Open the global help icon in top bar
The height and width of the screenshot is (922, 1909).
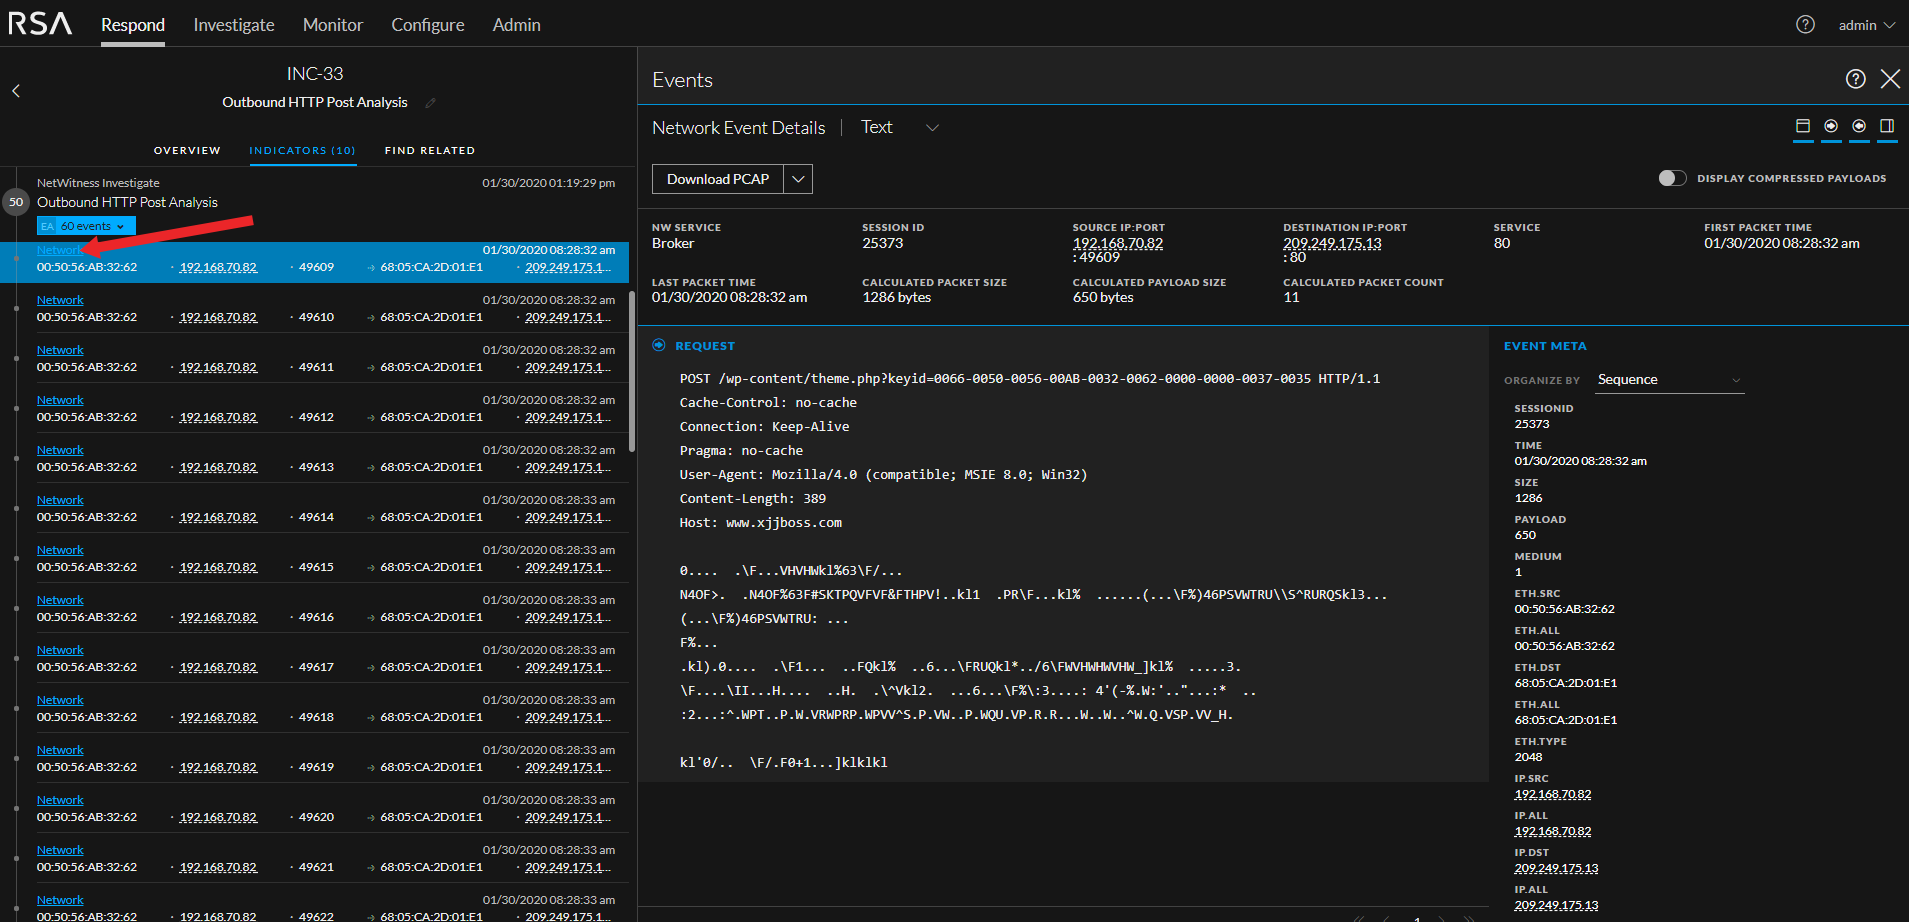click(x=1805, y=25)
